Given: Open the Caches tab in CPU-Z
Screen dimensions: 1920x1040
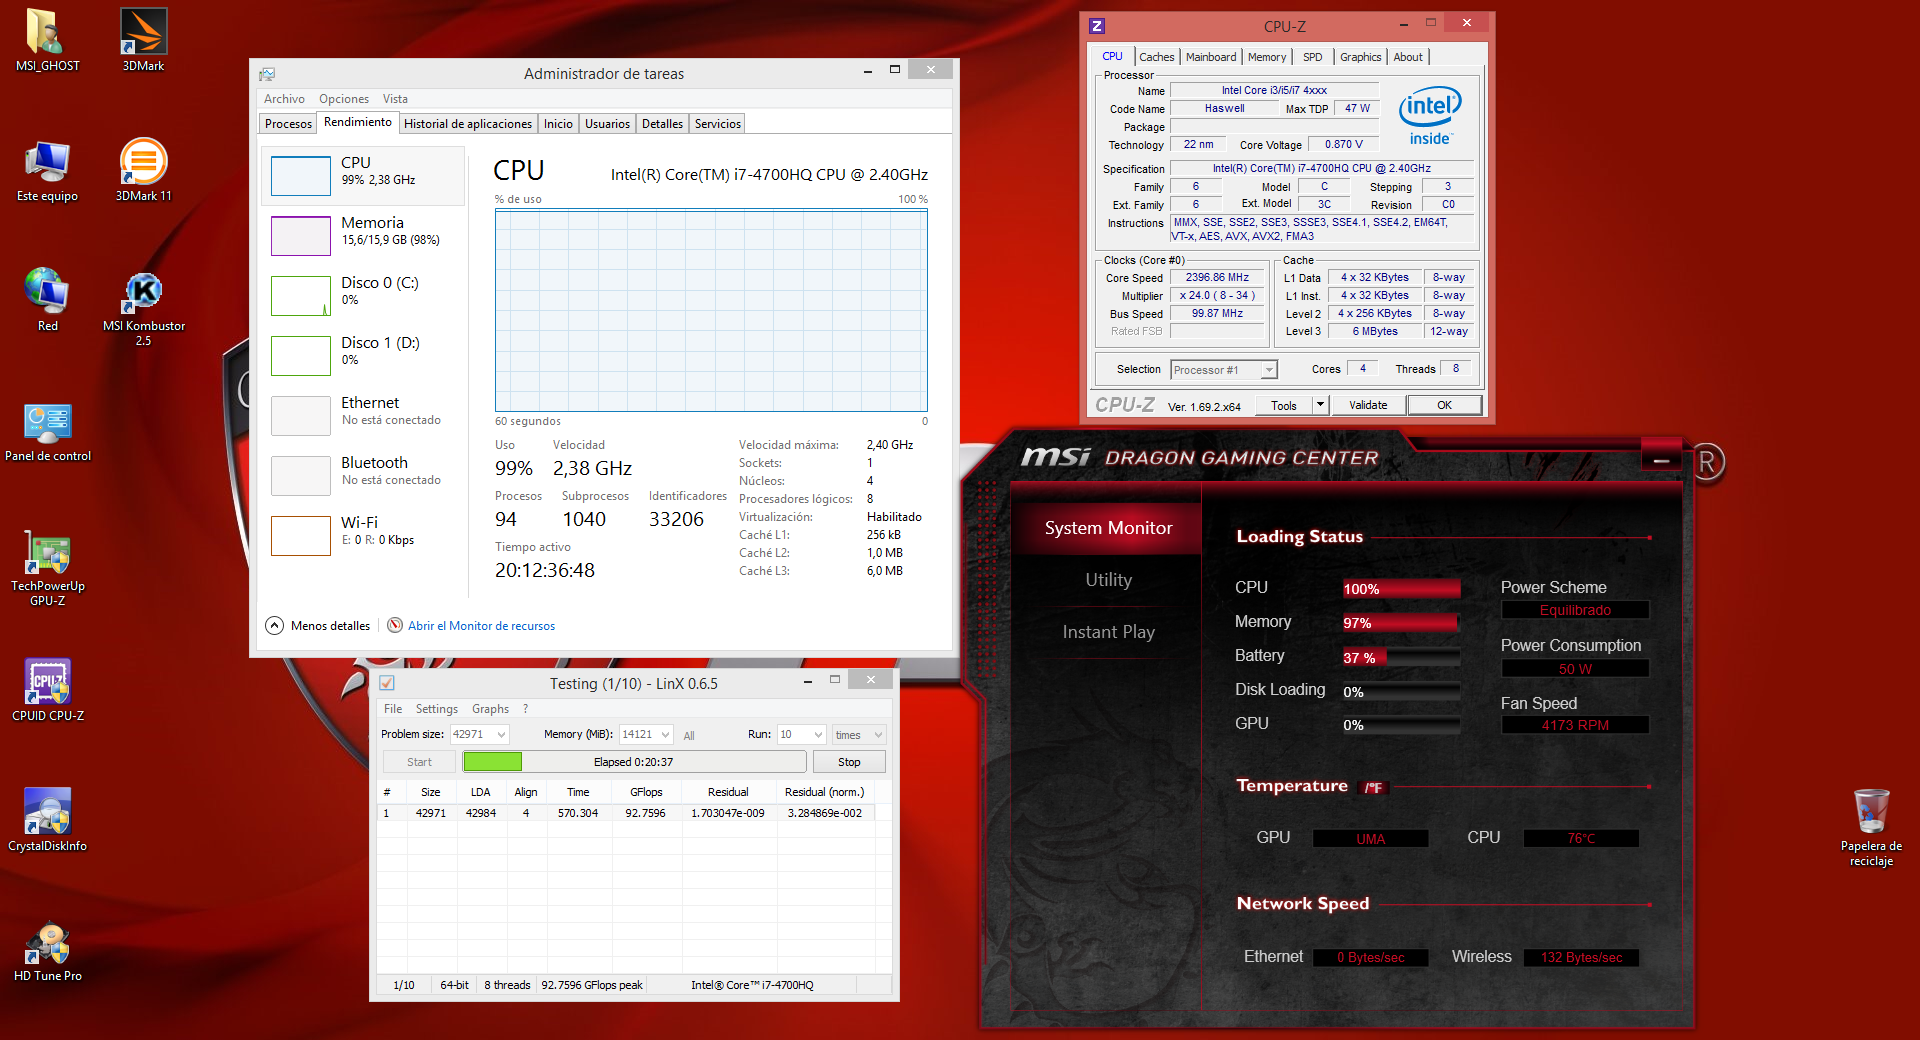Looking at the screenshot, I should click(1157, 57).
